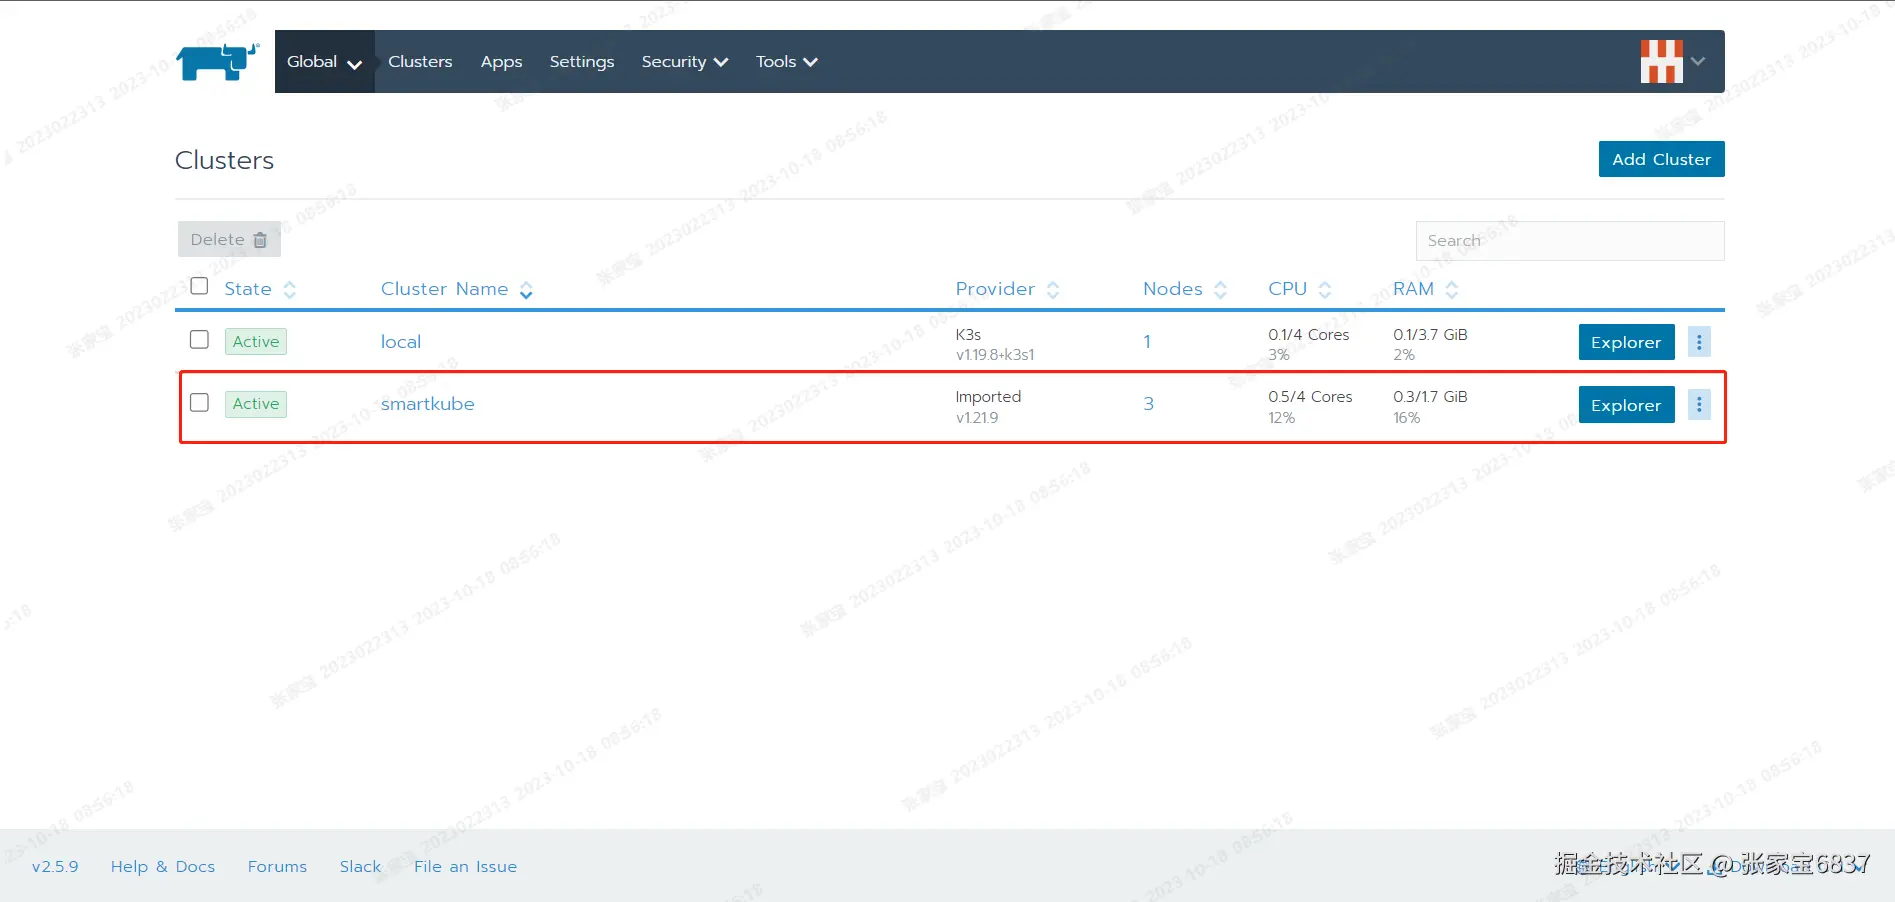Screen dimensions: 1895x902
Task: Tick the select-all clusters checkbox
Action: (199, 287)
